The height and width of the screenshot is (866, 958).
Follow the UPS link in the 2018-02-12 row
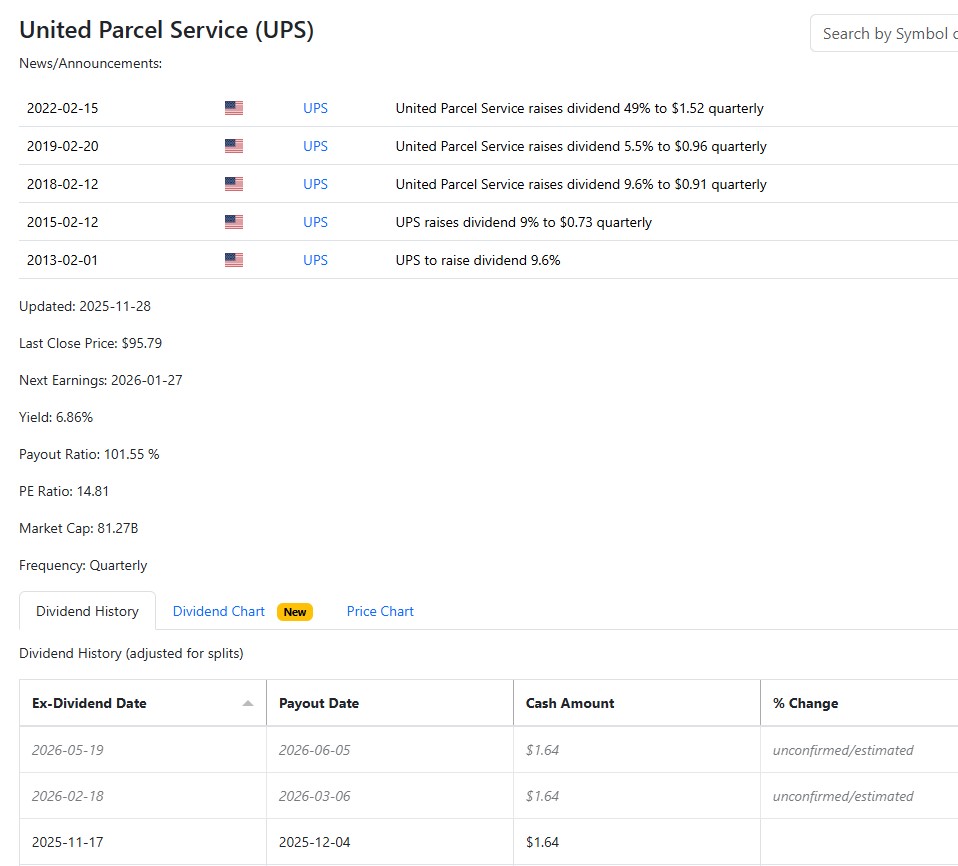(315, 184)
